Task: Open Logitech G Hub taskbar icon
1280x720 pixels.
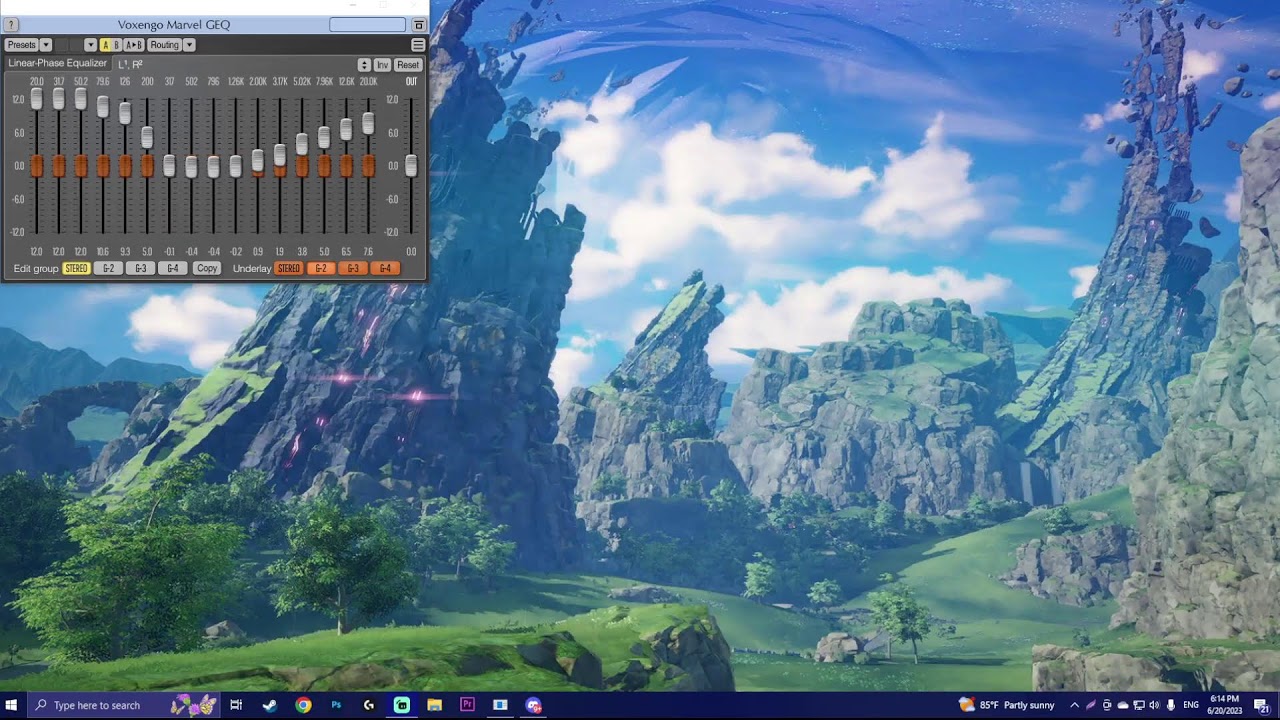Action: (x=369, y=705)
